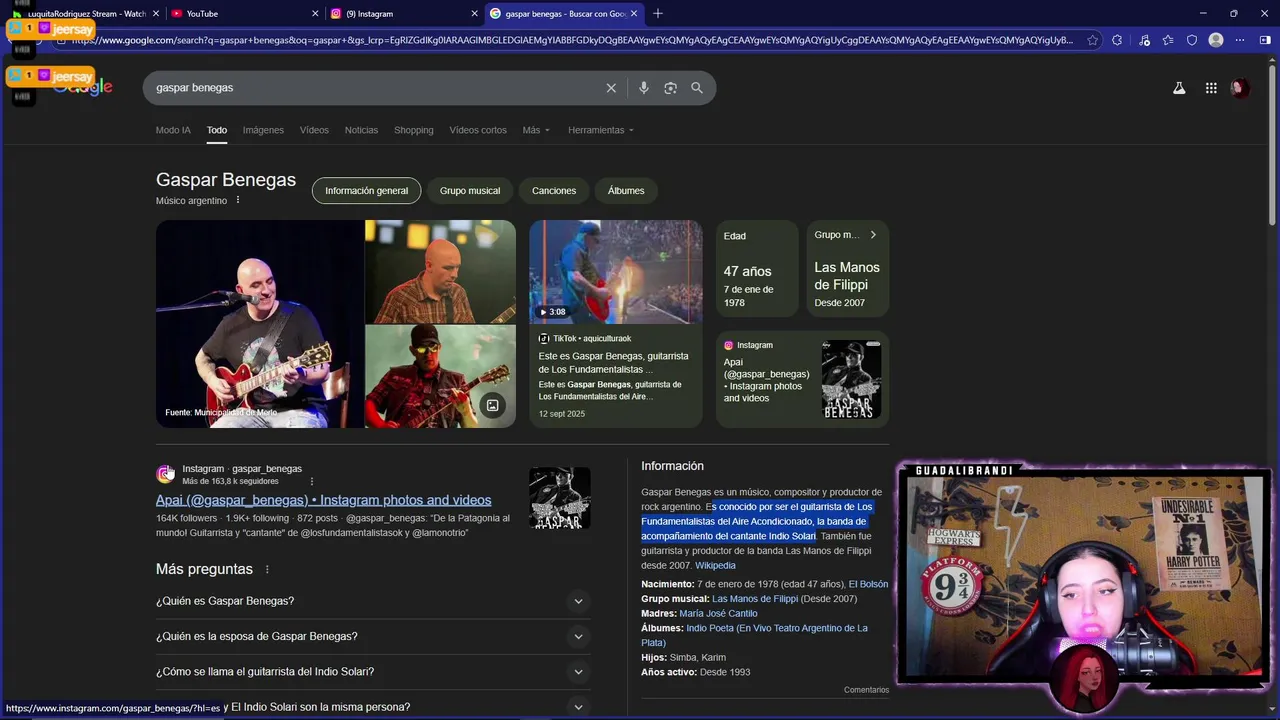The image size is (1280, 720).
Task: Open the Herramientas dropdown
Action: coord(600,130)
